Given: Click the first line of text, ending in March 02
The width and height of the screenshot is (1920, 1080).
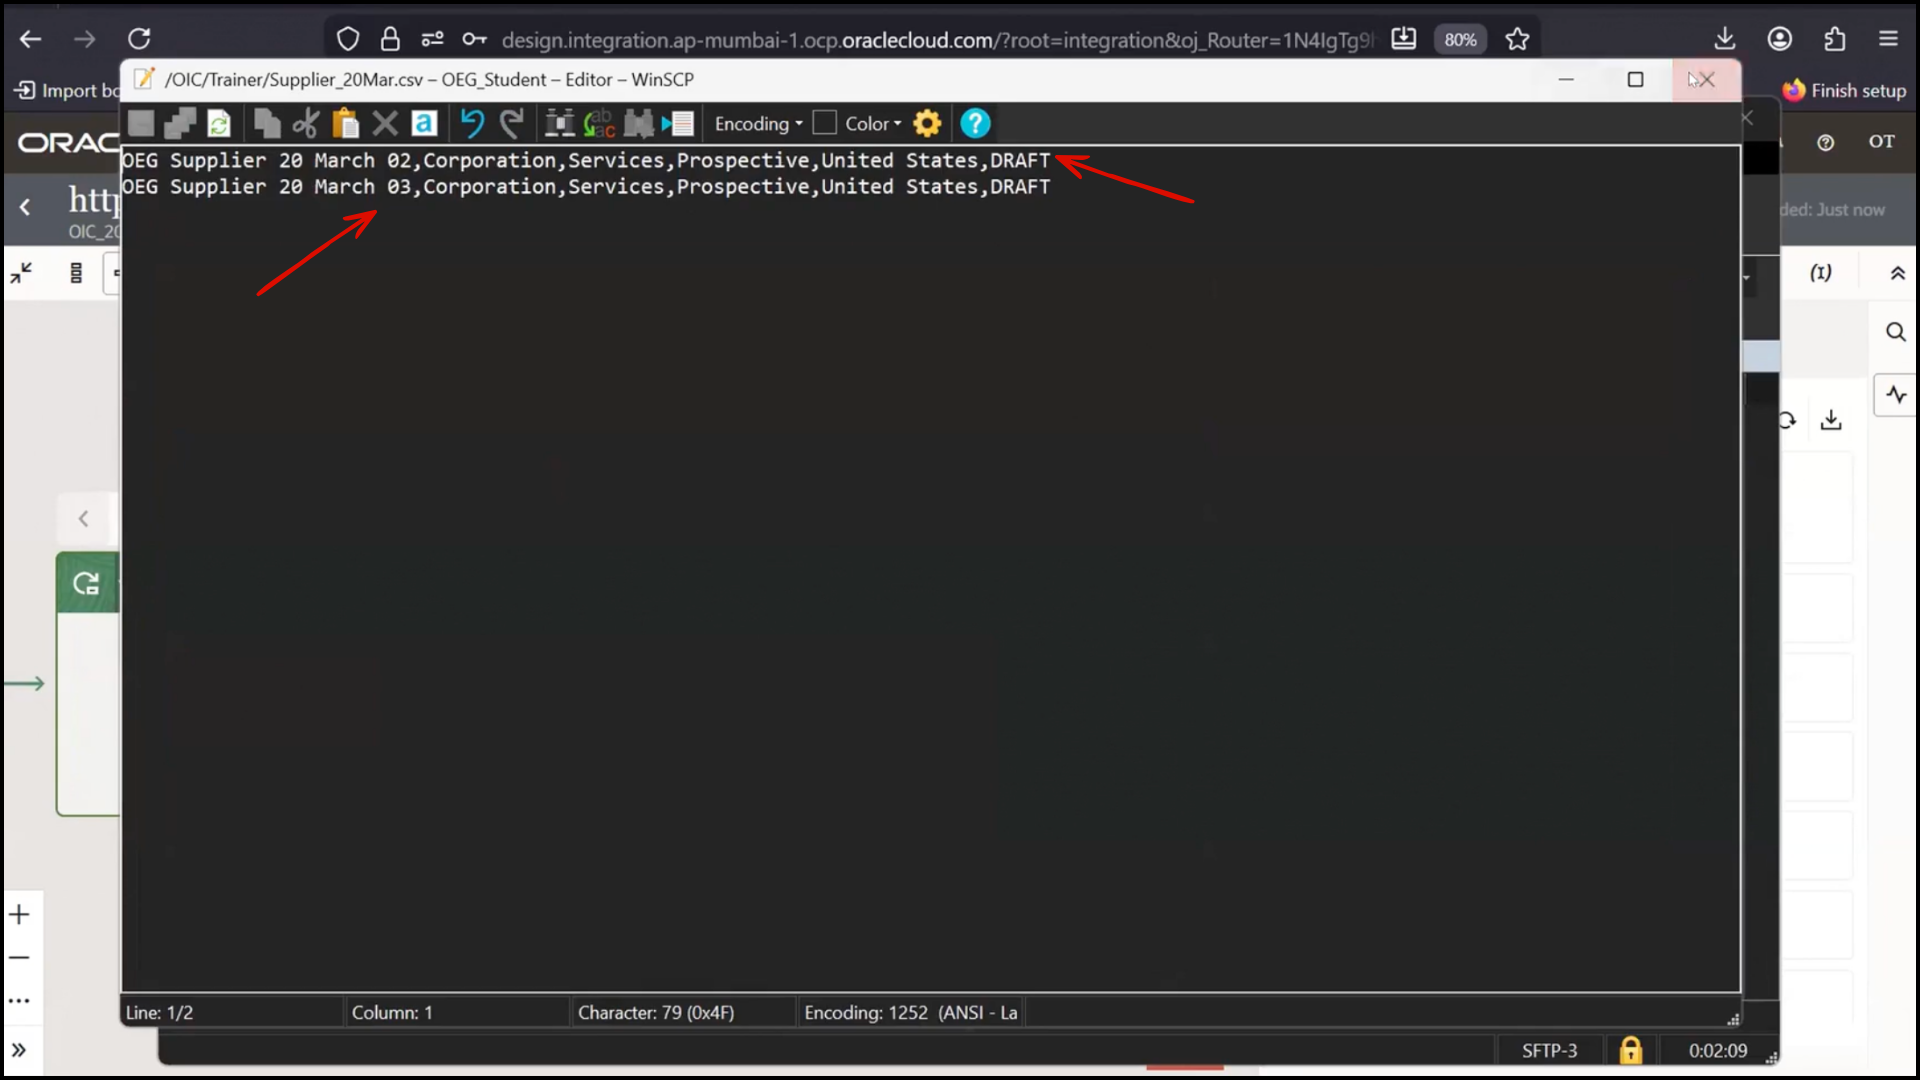Looking at the screenshot, I should pos(586,160).
